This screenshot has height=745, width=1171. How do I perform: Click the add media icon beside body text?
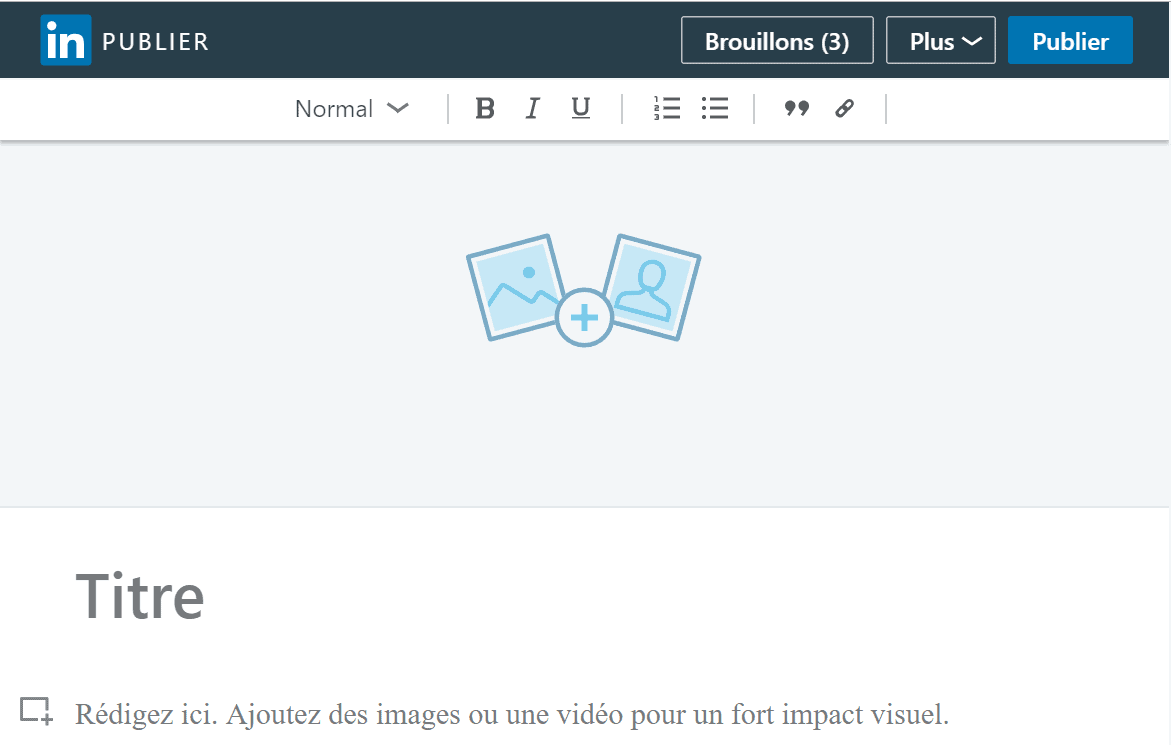(x=36, y=711)
